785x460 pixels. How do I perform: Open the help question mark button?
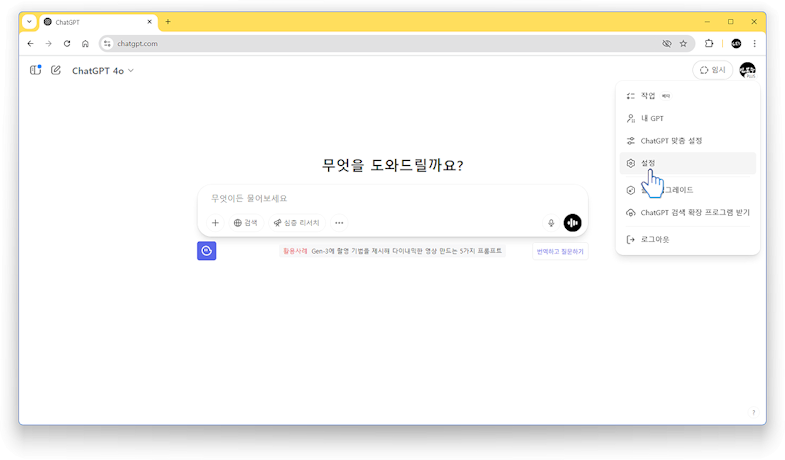[753, 412]
